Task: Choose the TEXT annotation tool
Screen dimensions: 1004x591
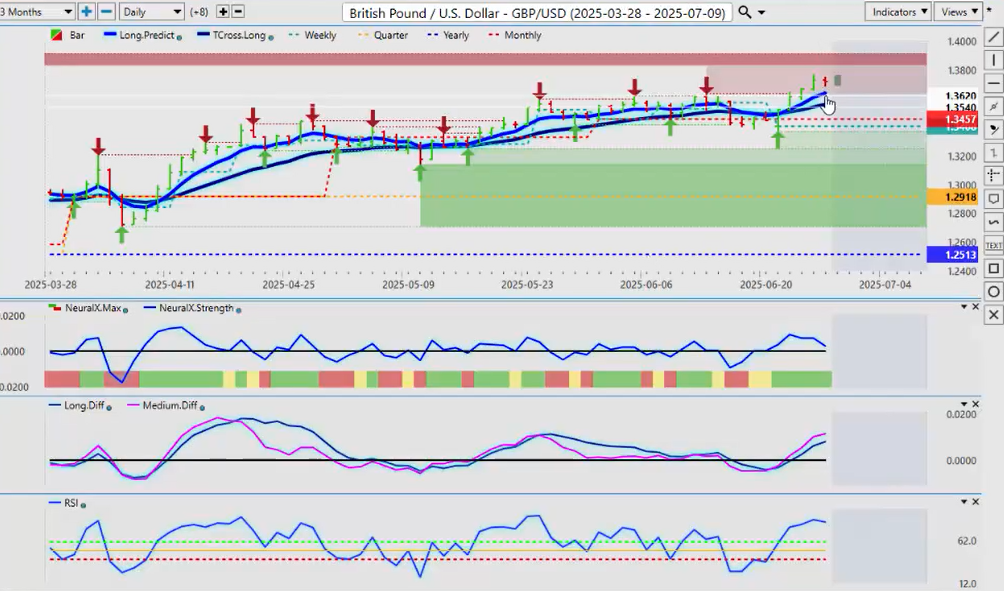Action: pyautogui.click(x=993, y=245)
